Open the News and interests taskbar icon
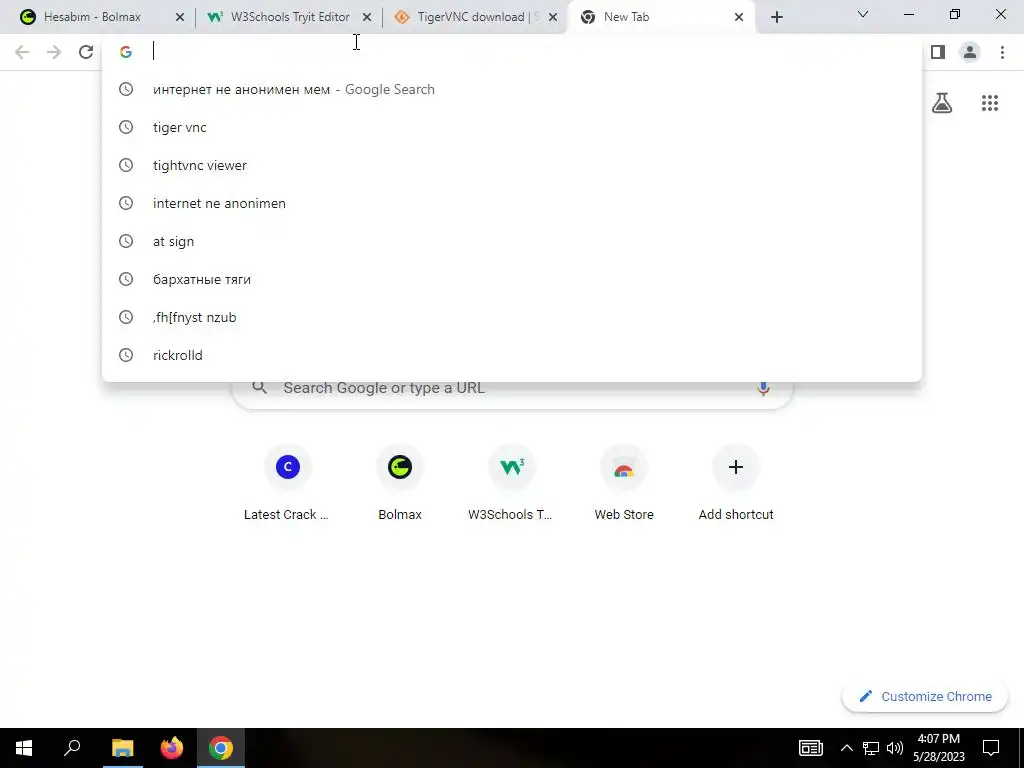The image size is (1024, 768). [x=810, y=748]
